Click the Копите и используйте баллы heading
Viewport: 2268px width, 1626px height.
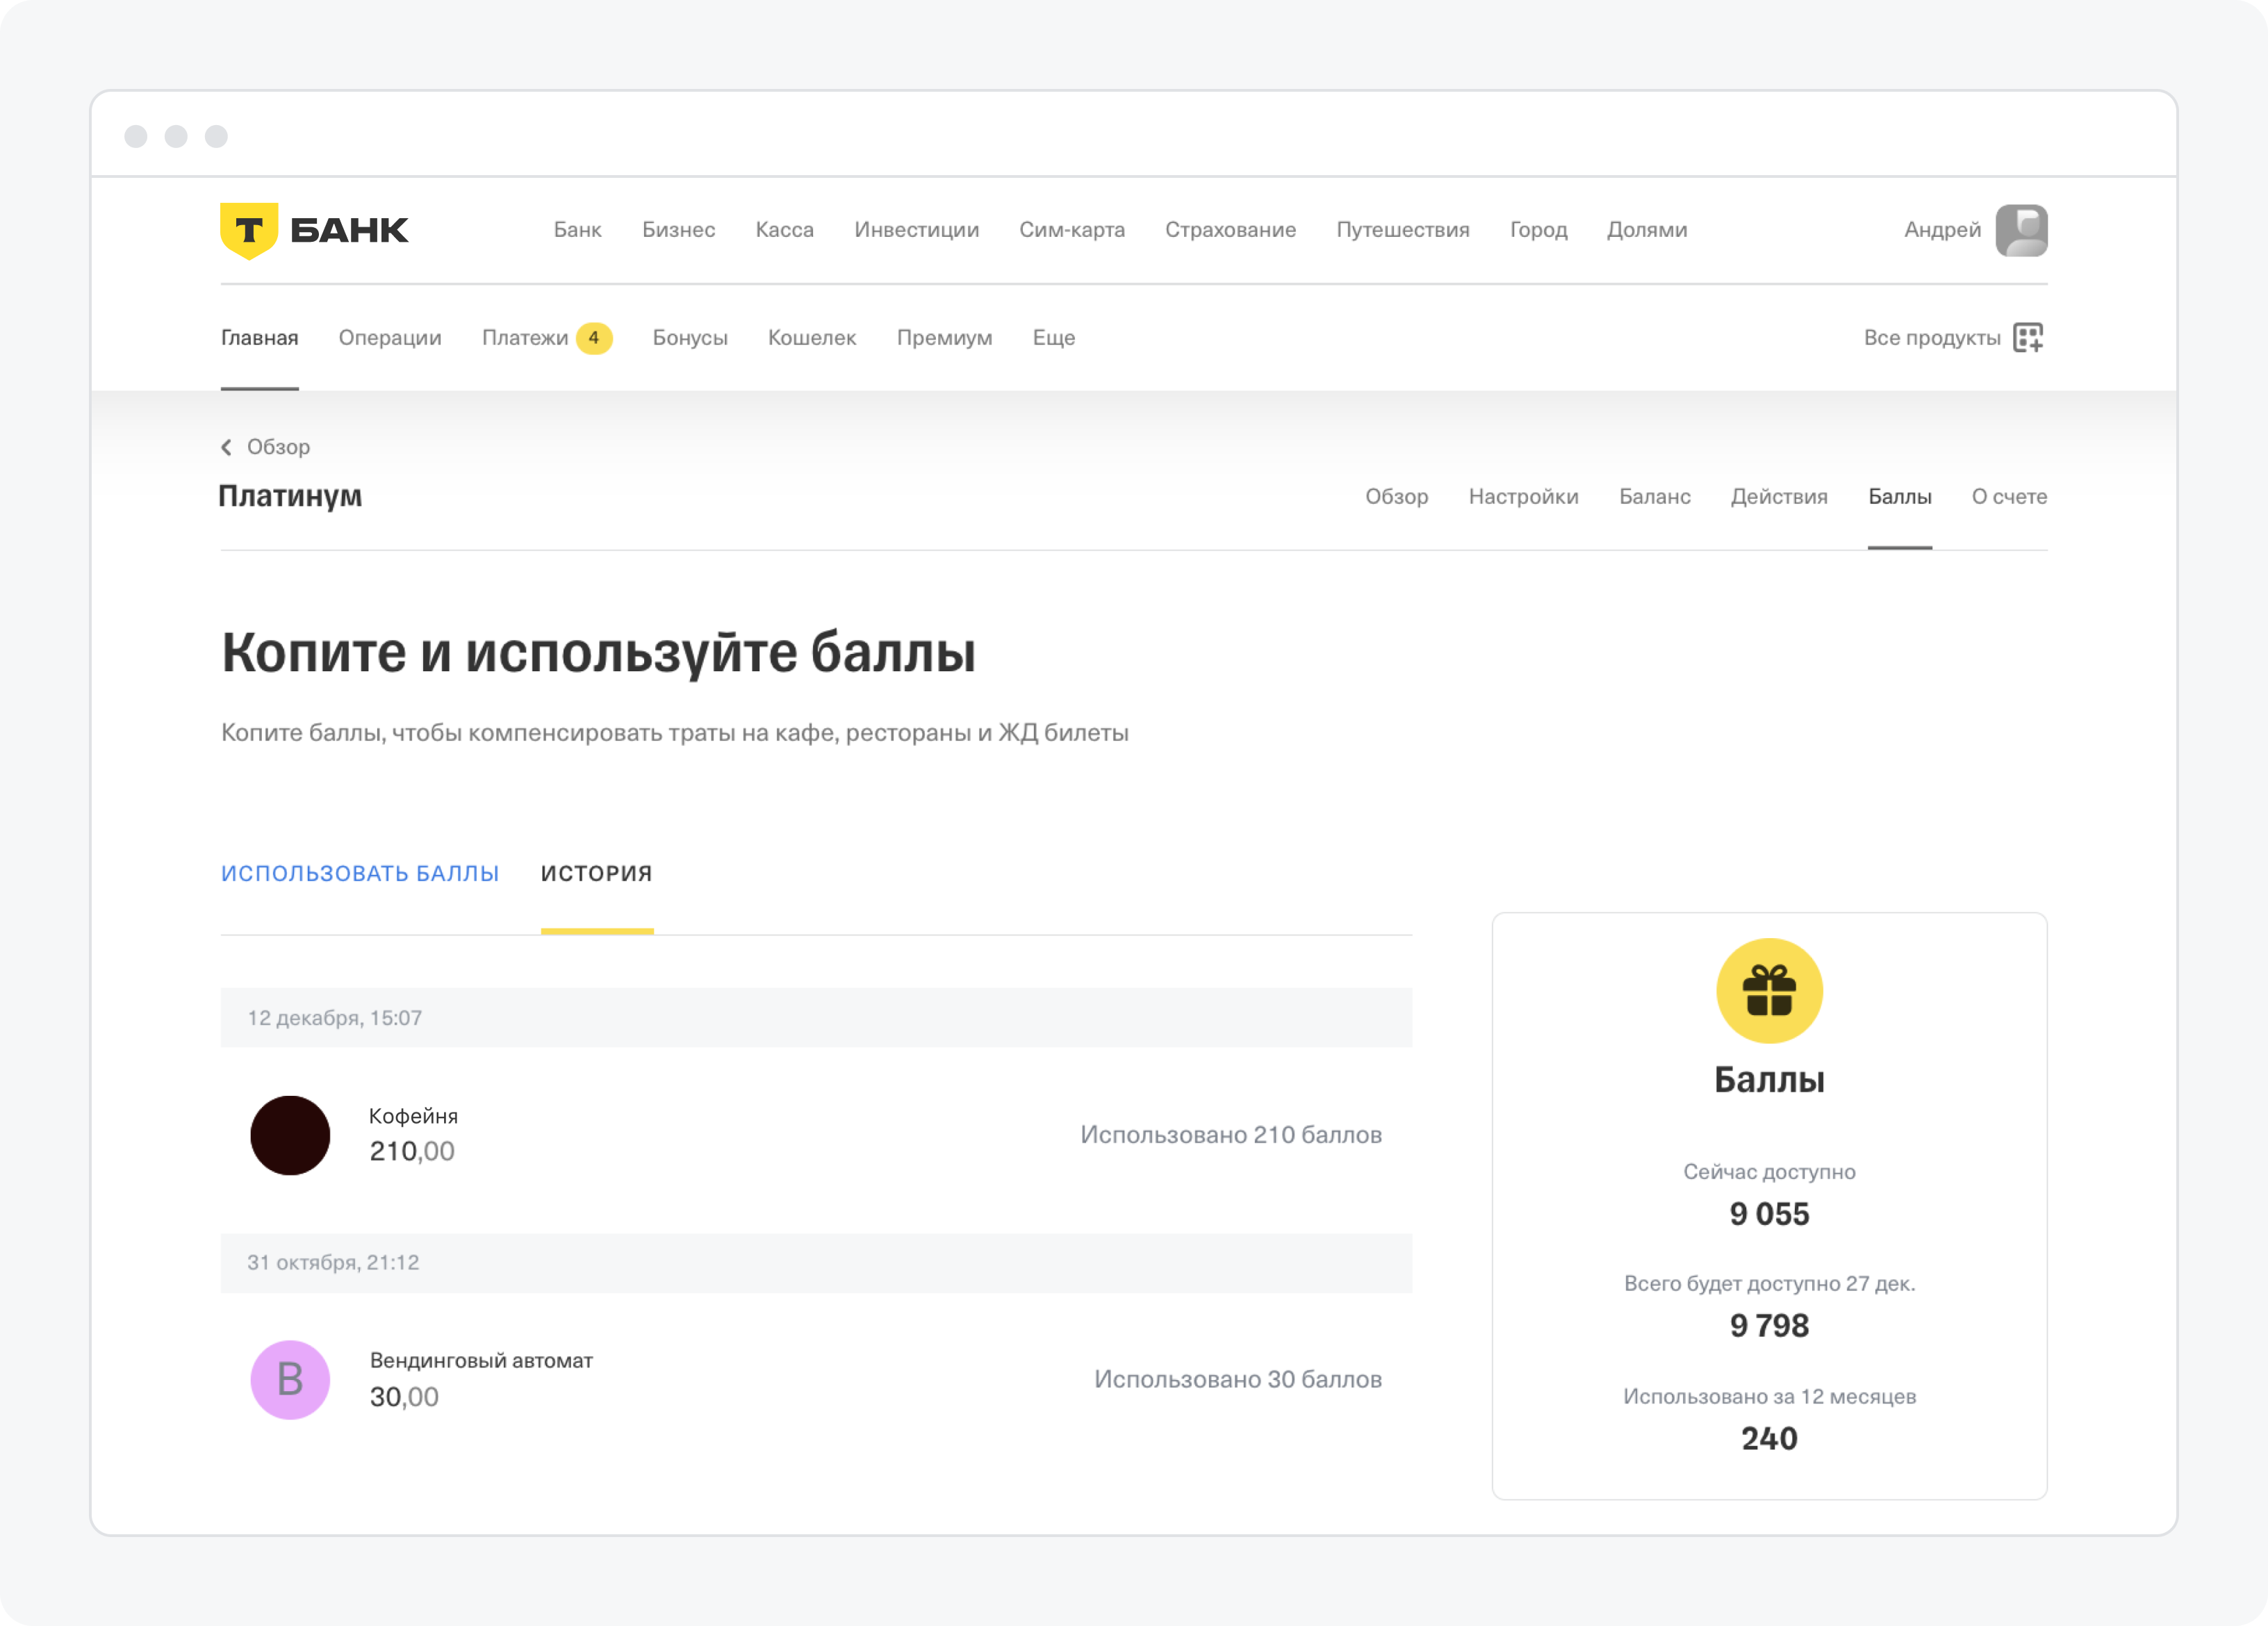coord(598,654)
